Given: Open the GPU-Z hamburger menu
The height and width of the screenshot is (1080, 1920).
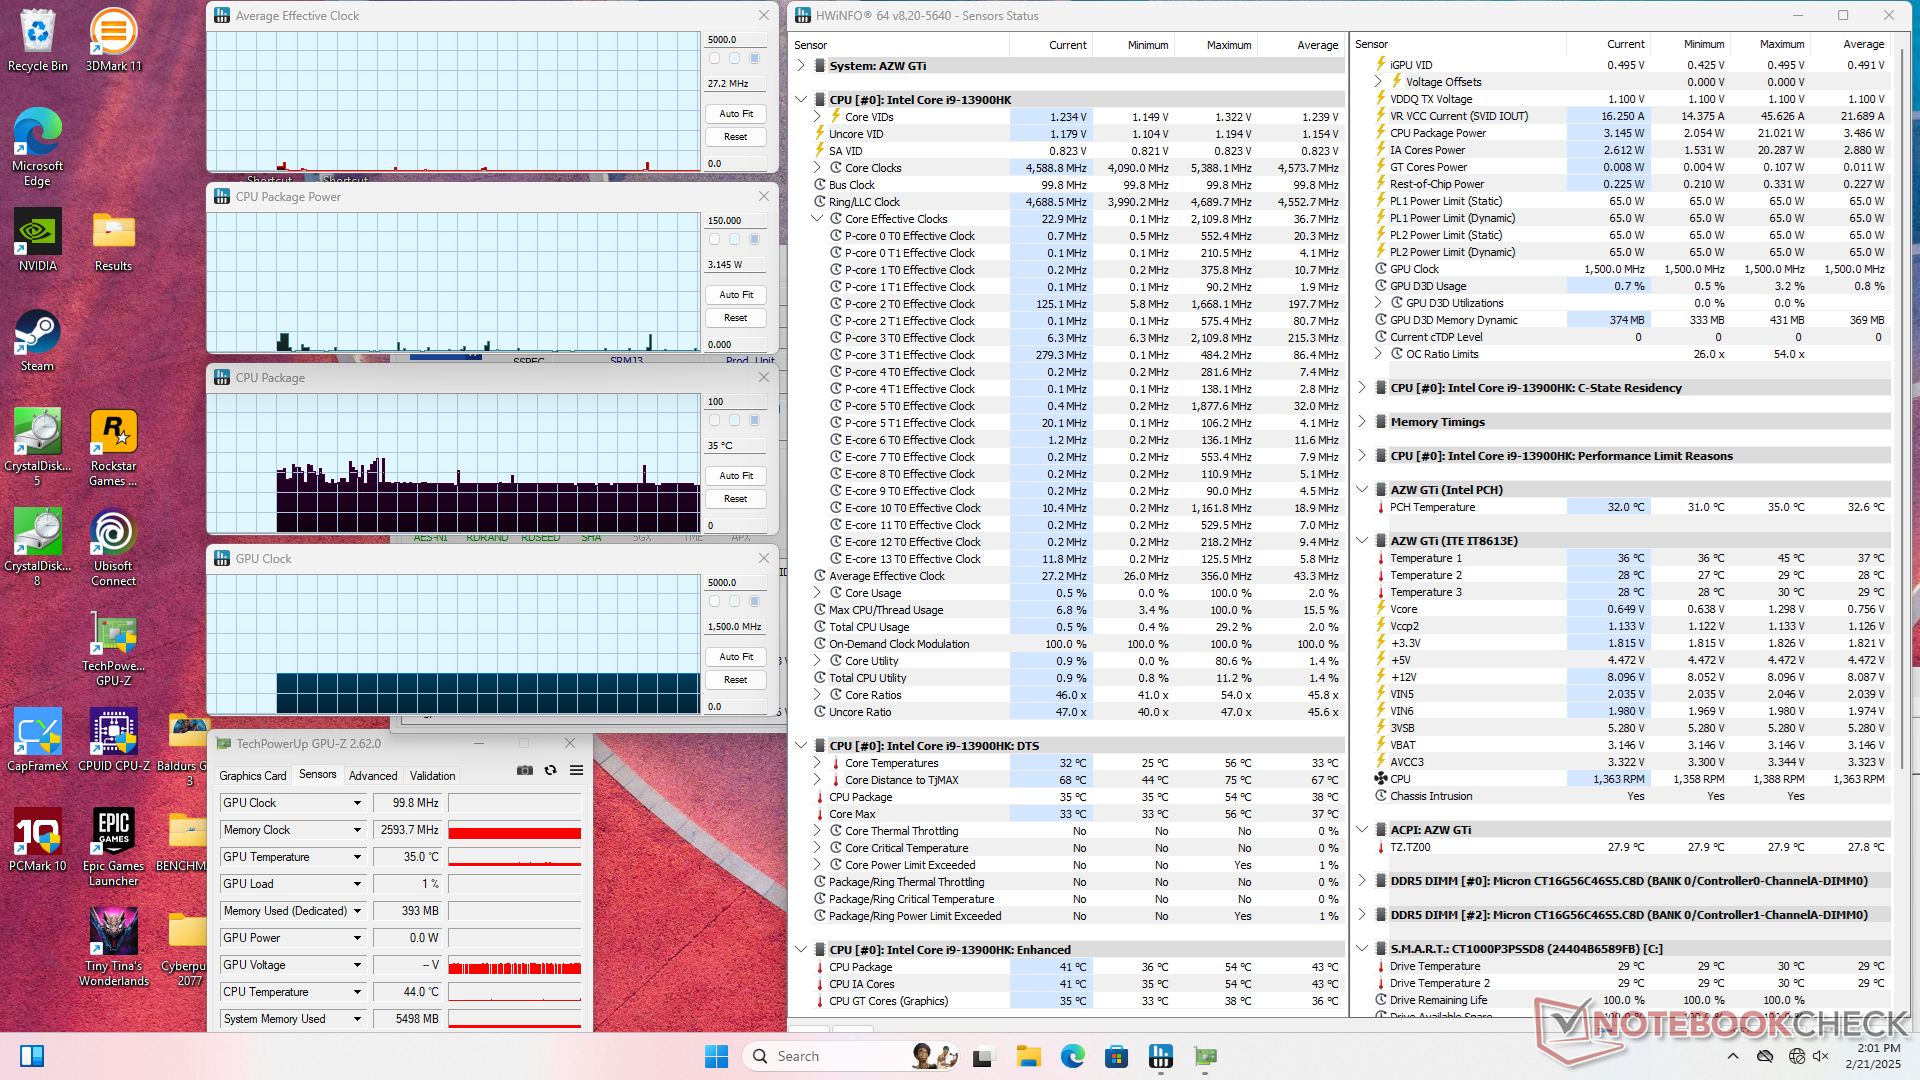Looking at the screenshot, I should pyautogui.click(x=577, y=770).
